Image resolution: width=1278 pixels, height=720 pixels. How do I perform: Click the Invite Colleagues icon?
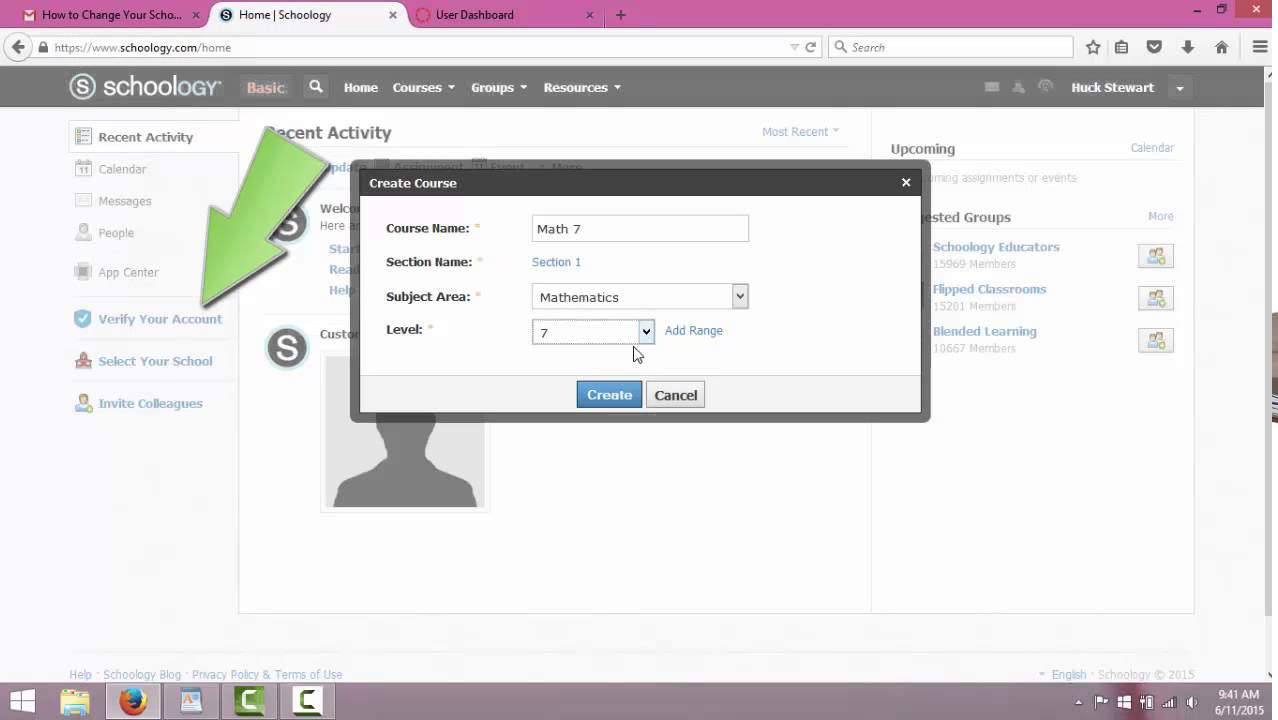pyautogui.click(x=83, y=403)
